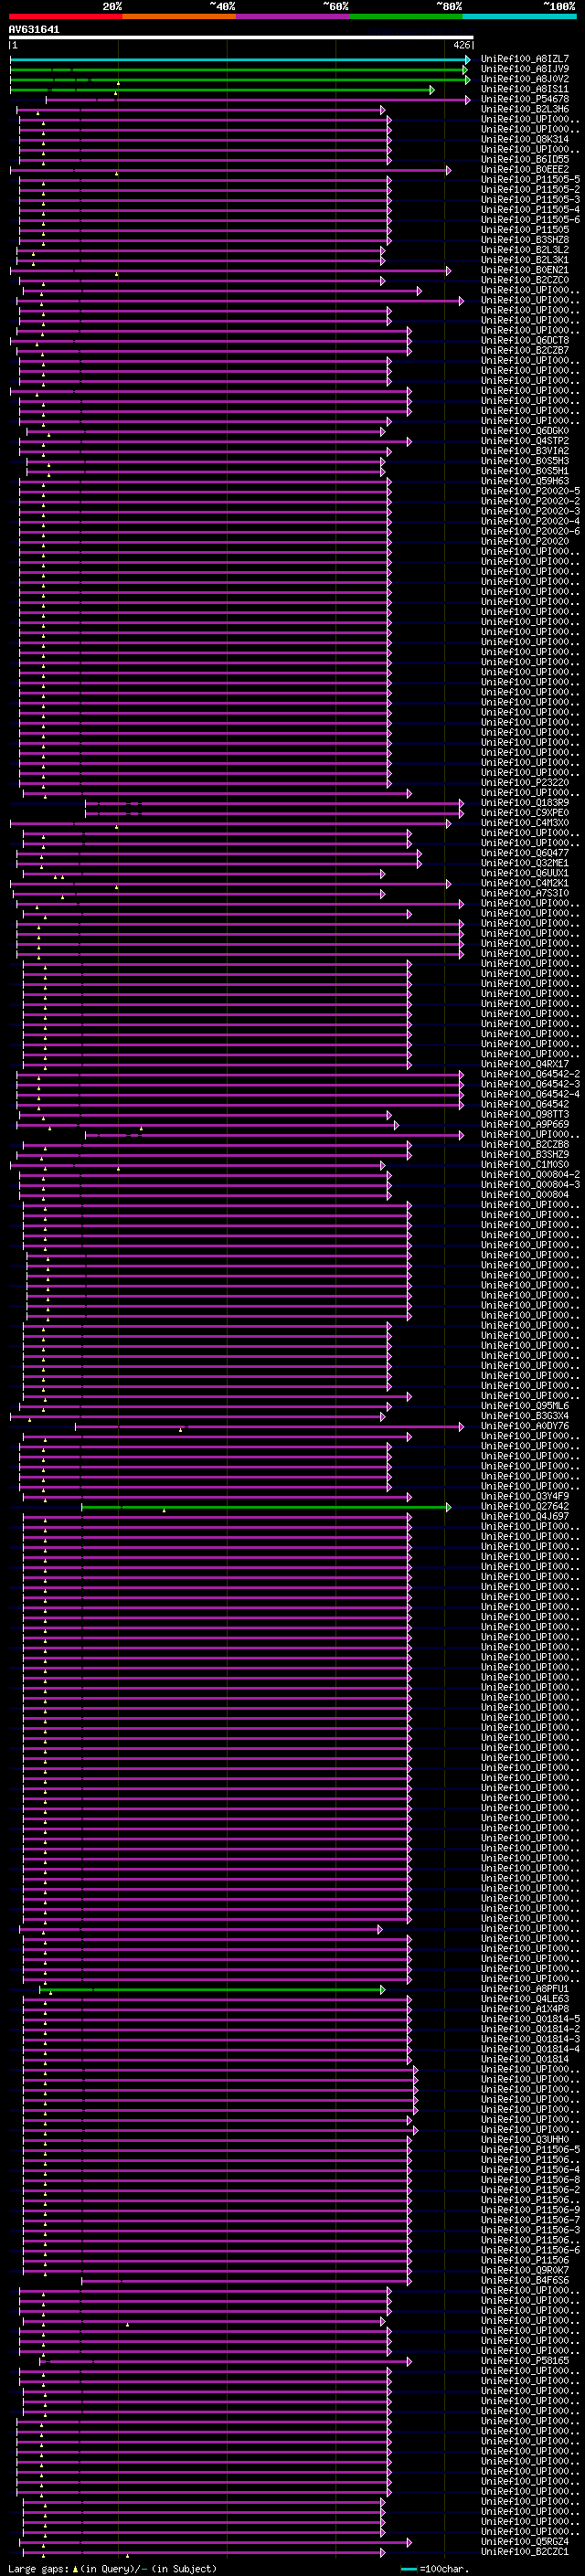Click the green ~80% identity legend bar
The image size is (585, 2576).
click(x=406, y=16)
